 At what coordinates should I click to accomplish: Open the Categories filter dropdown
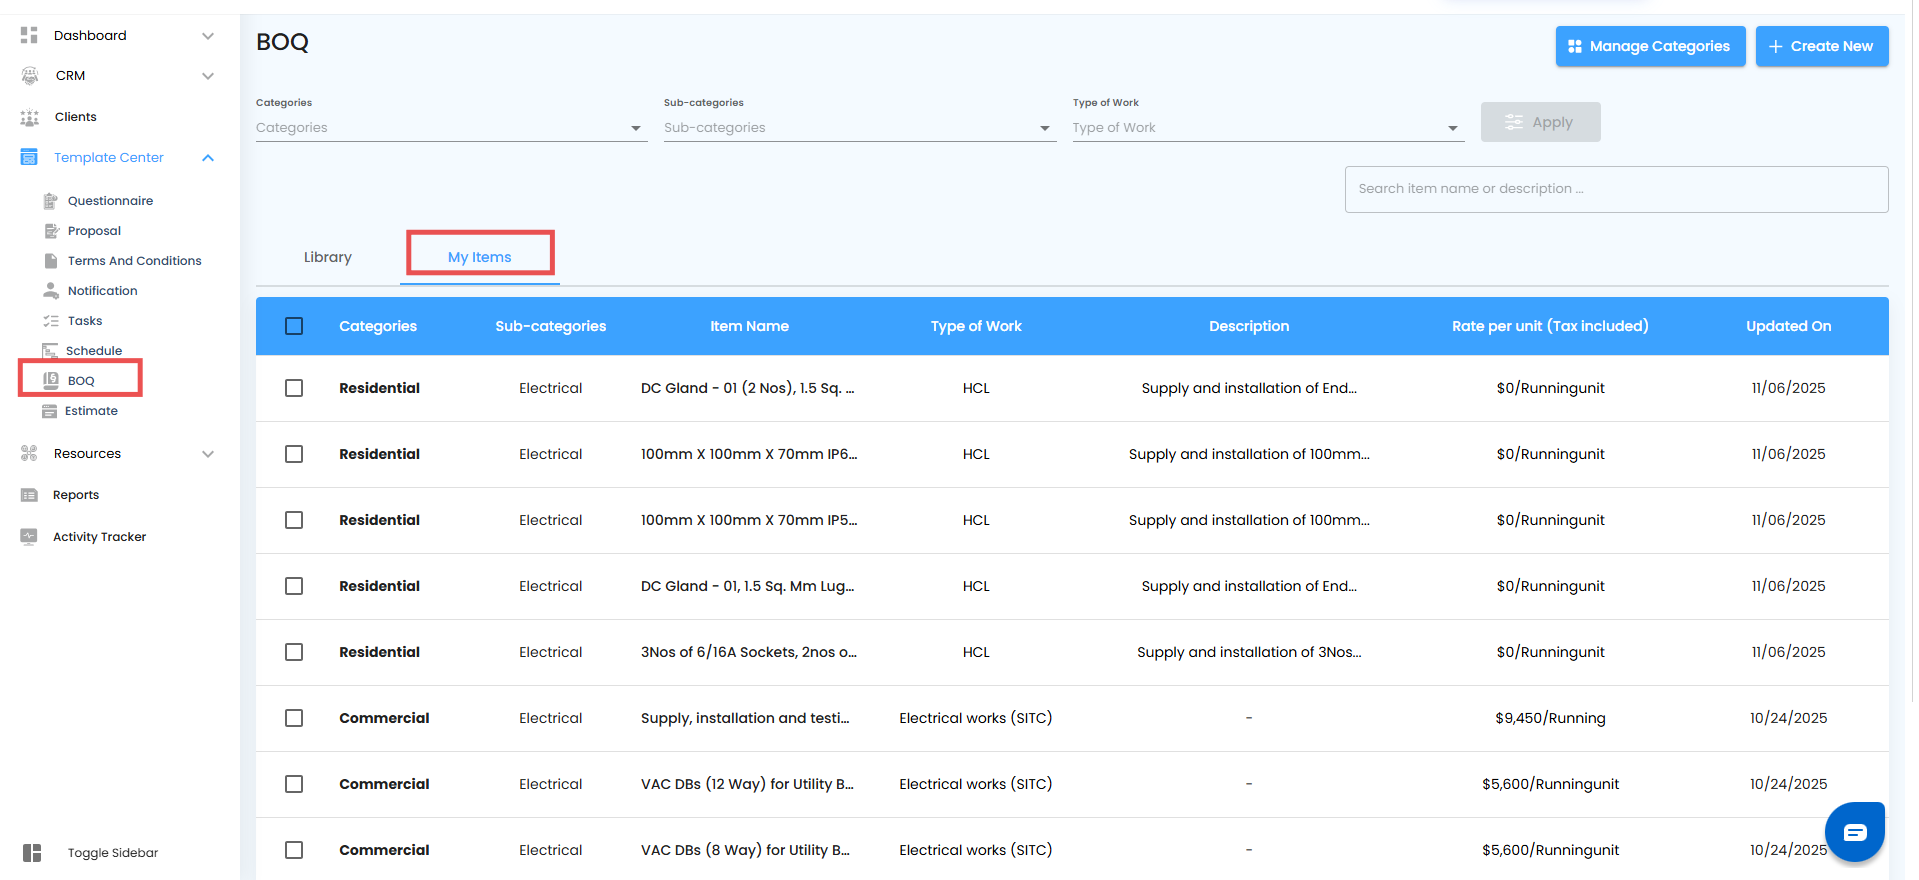click(450, 128)
